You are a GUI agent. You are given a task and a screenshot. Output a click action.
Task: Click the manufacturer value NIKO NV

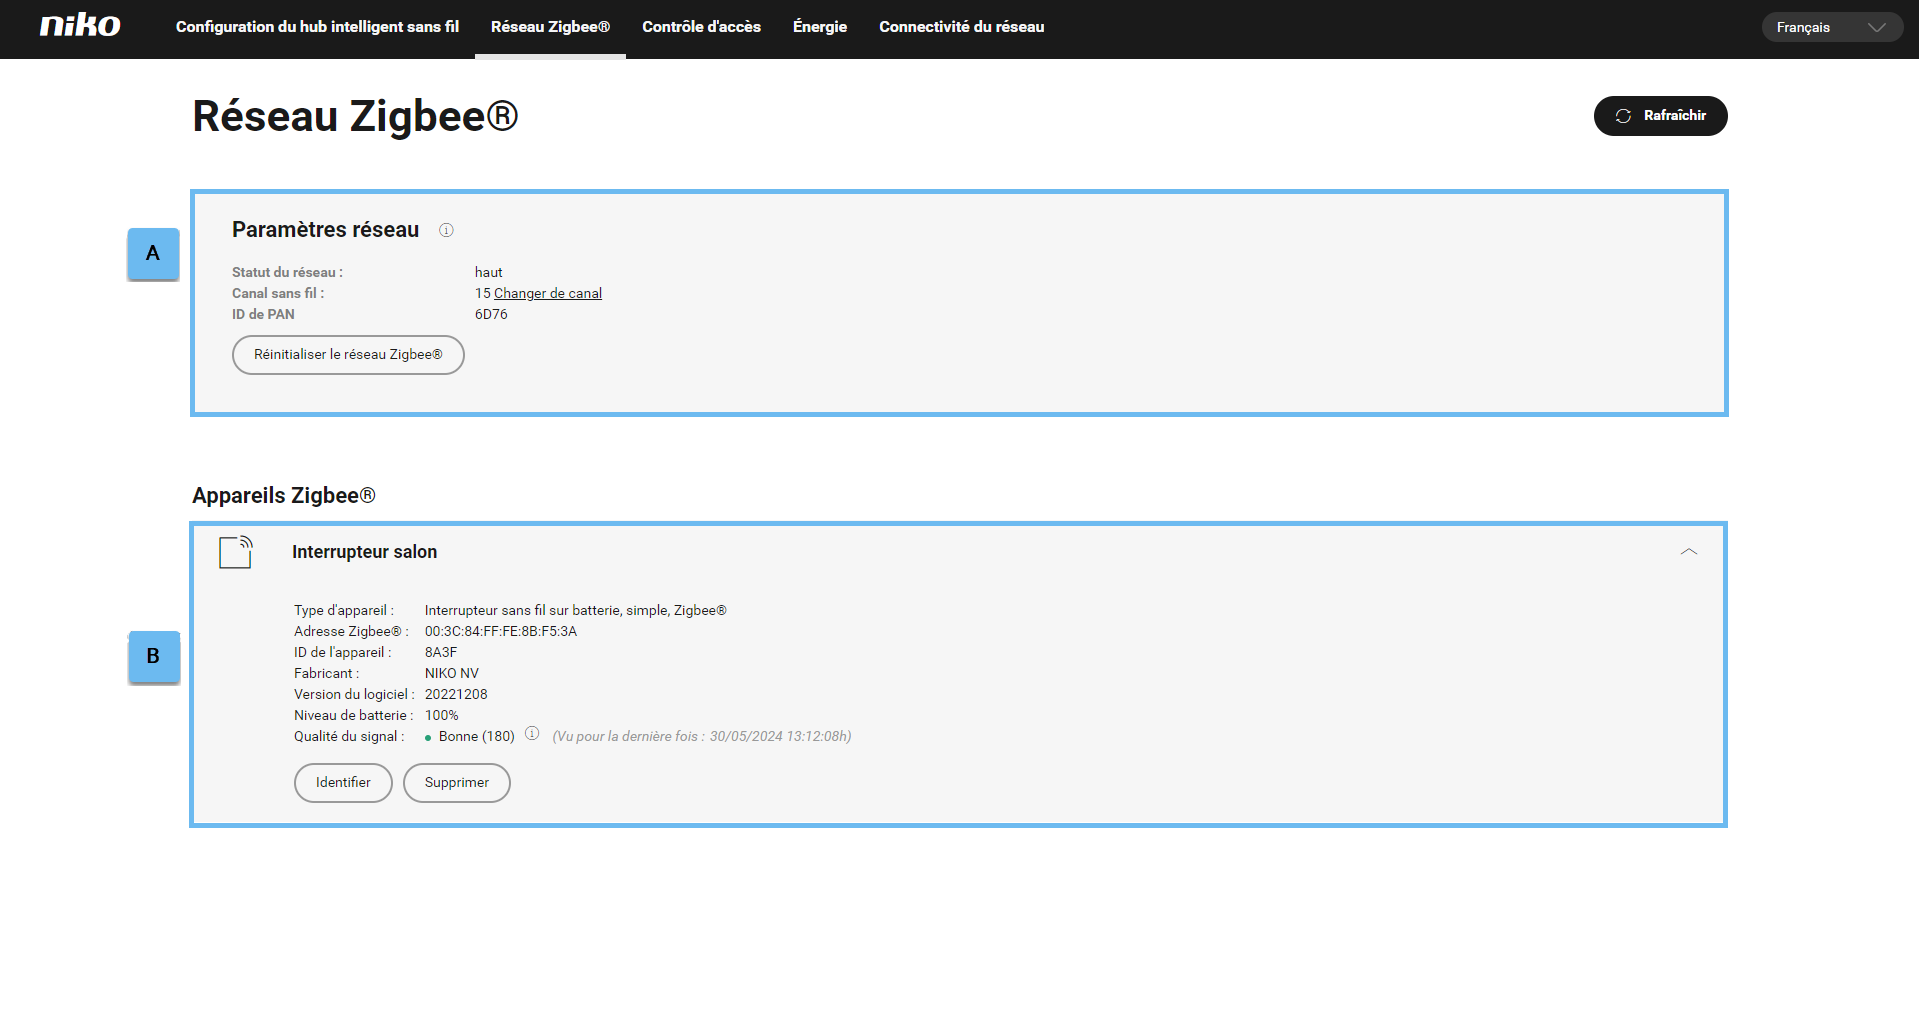(452, 673)
